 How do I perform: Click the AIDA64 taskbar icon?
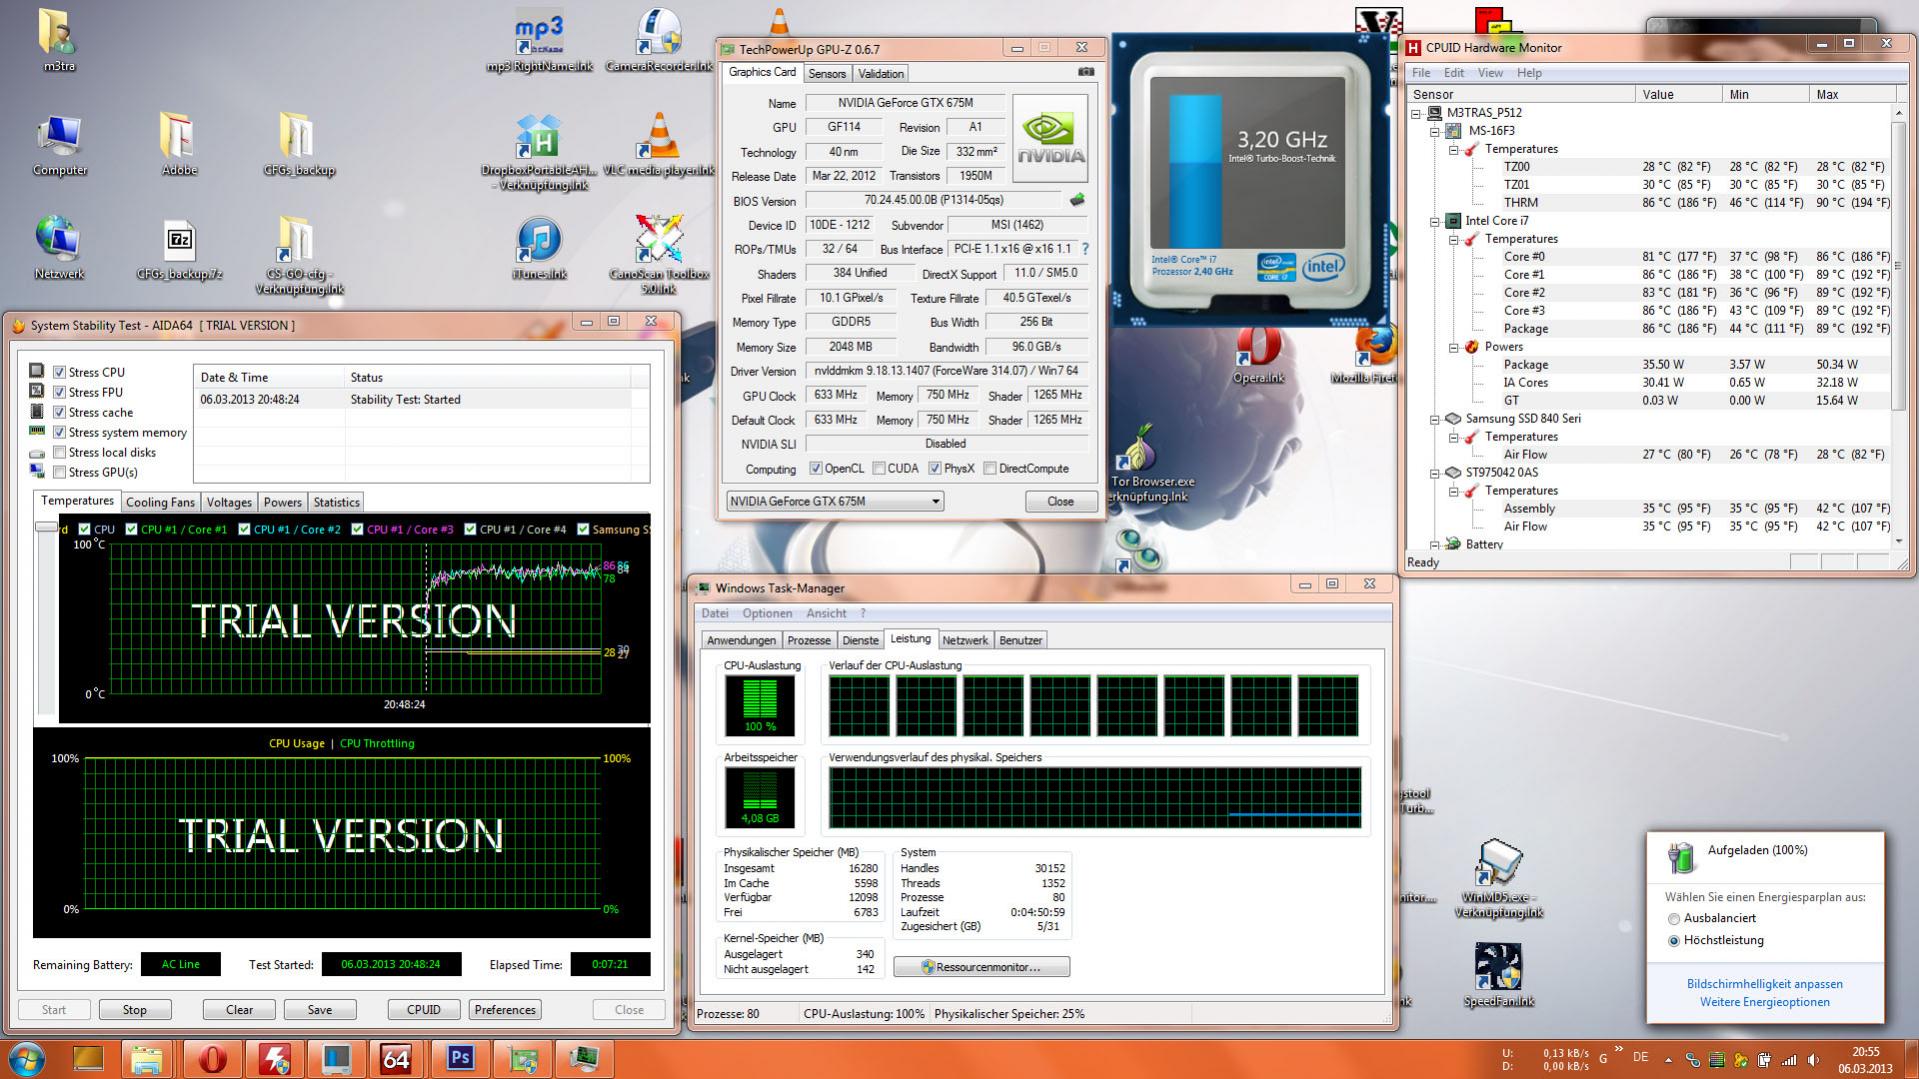tap(396, 1058)
